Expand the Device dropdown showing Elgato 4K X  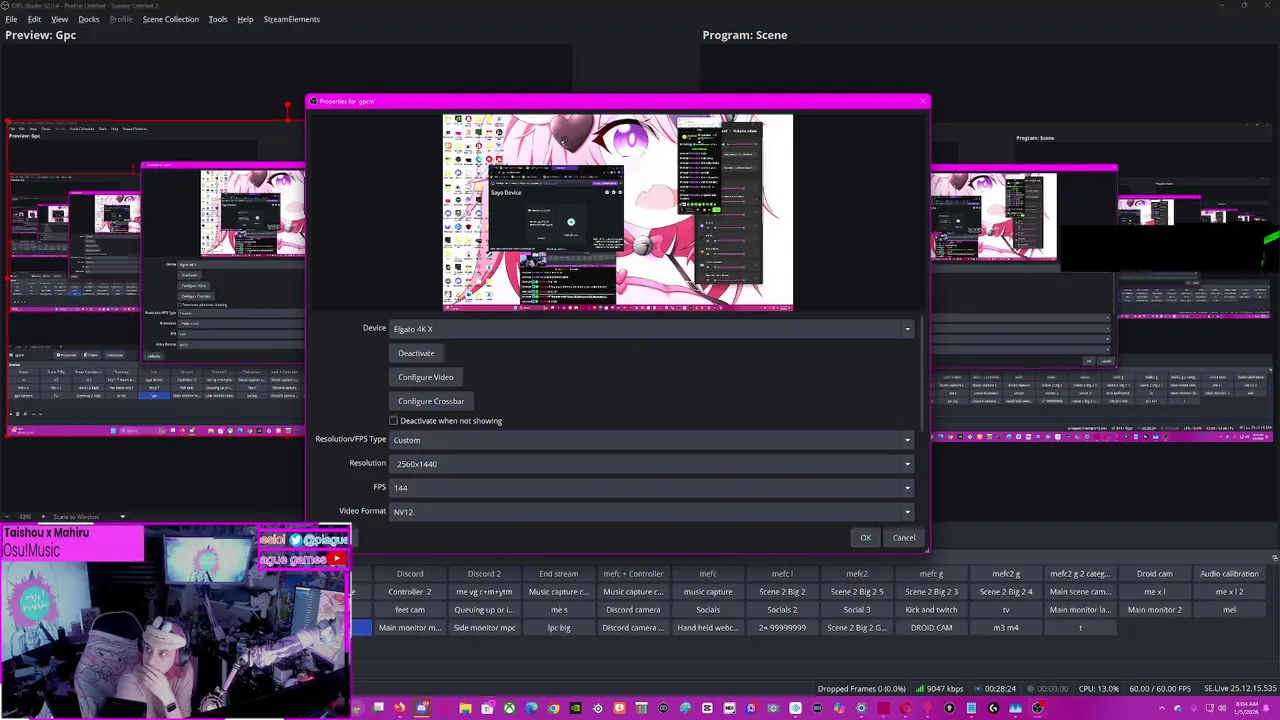coord(651,329)
